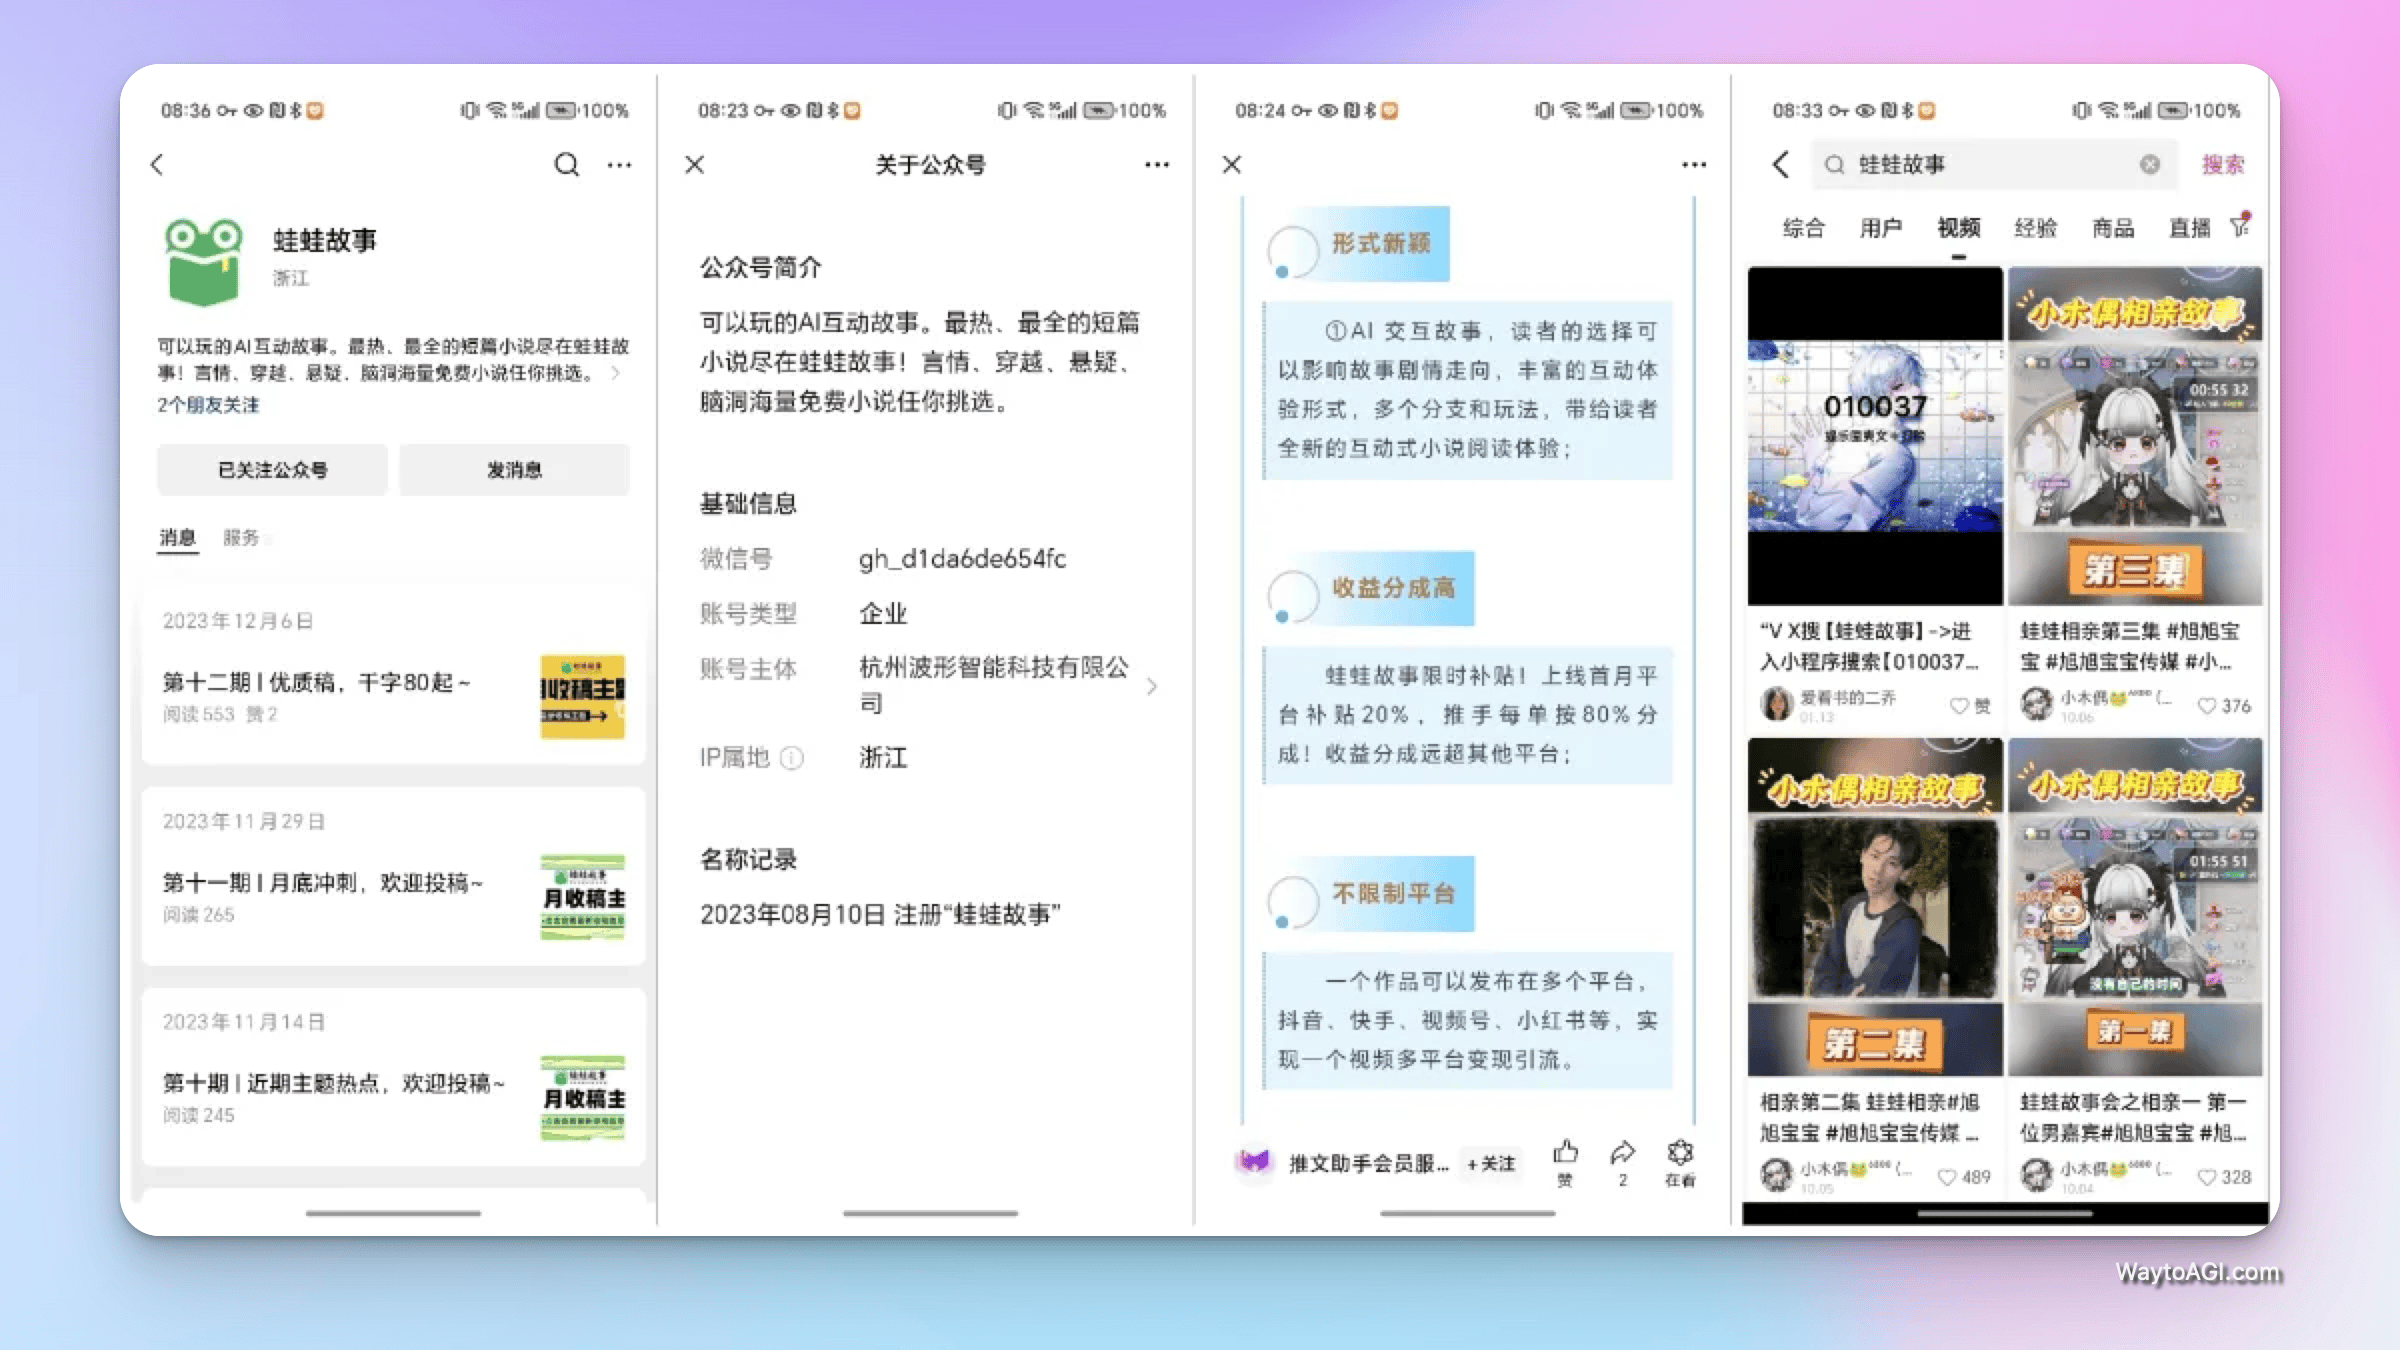Open the three-dot menu on 蛙蛙故事 profile

coord(620,165)
